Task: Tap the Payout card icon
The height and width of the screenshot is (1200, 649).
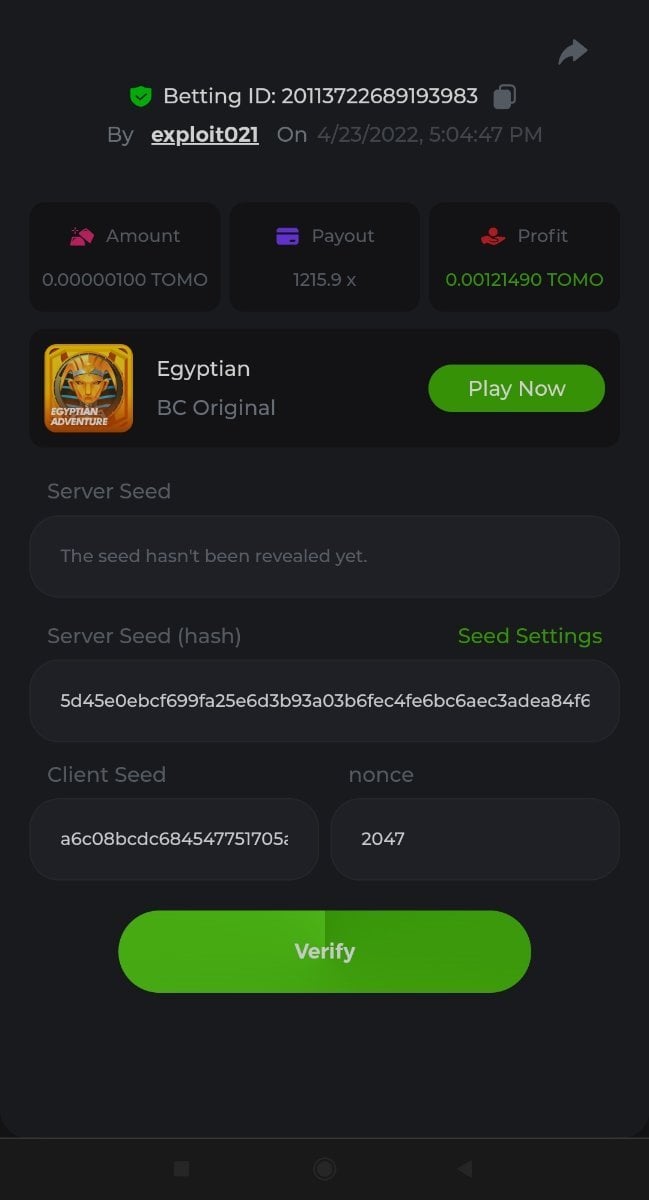Action: 287,236
